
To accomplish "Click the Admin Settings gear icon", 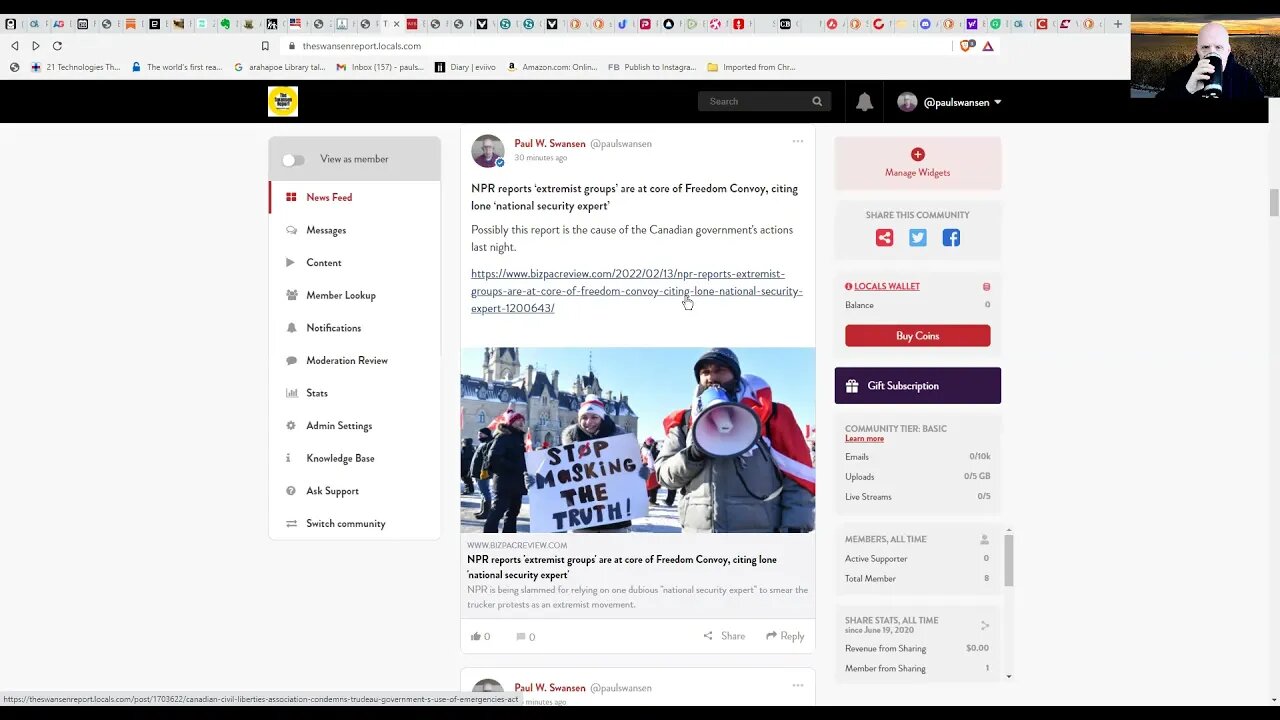I will click(291, 426).
